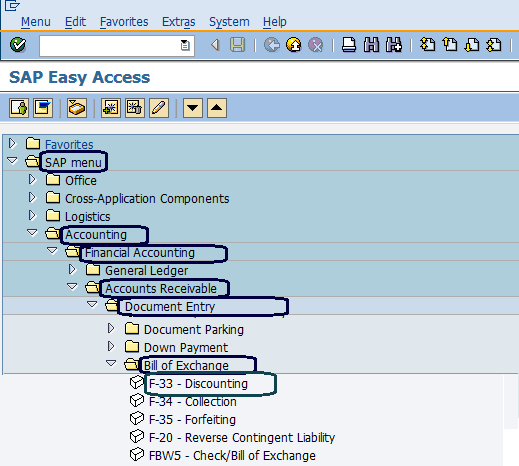Click the Add to Favorites icon
519x466 pixels.
tap(111, 108)
